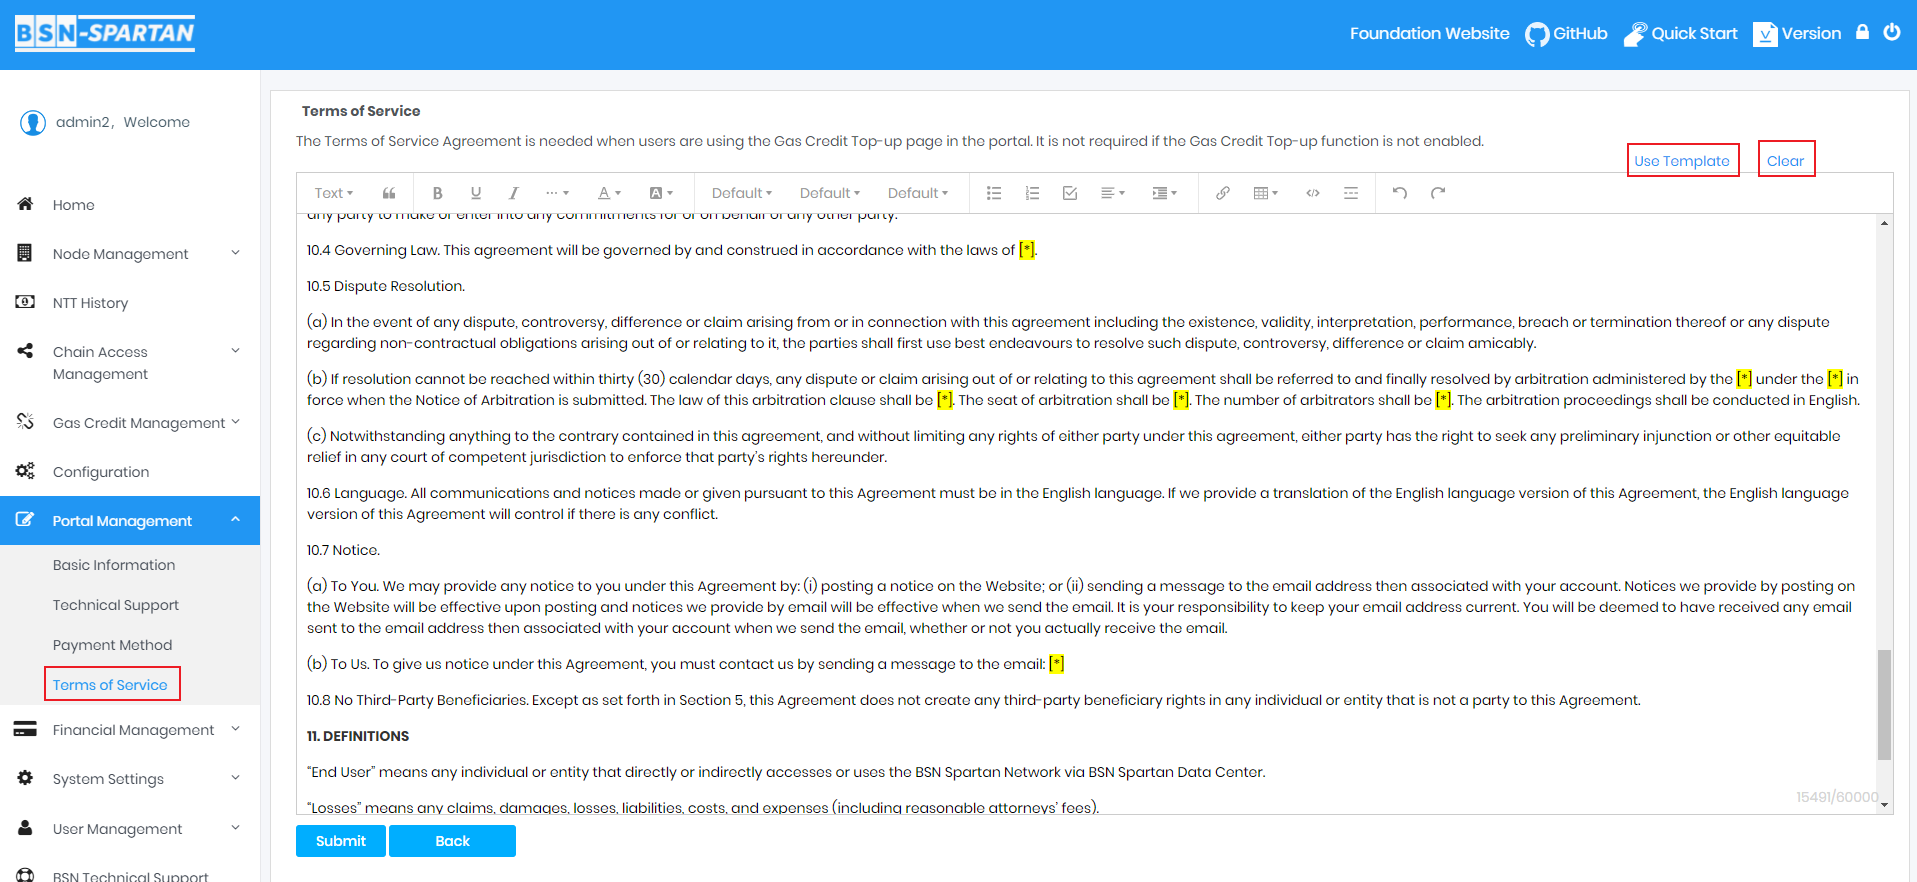Click the editor's vertical scrollbar thumb
Viewport: 1917px width, 882px height.
tap(1884, 705)
